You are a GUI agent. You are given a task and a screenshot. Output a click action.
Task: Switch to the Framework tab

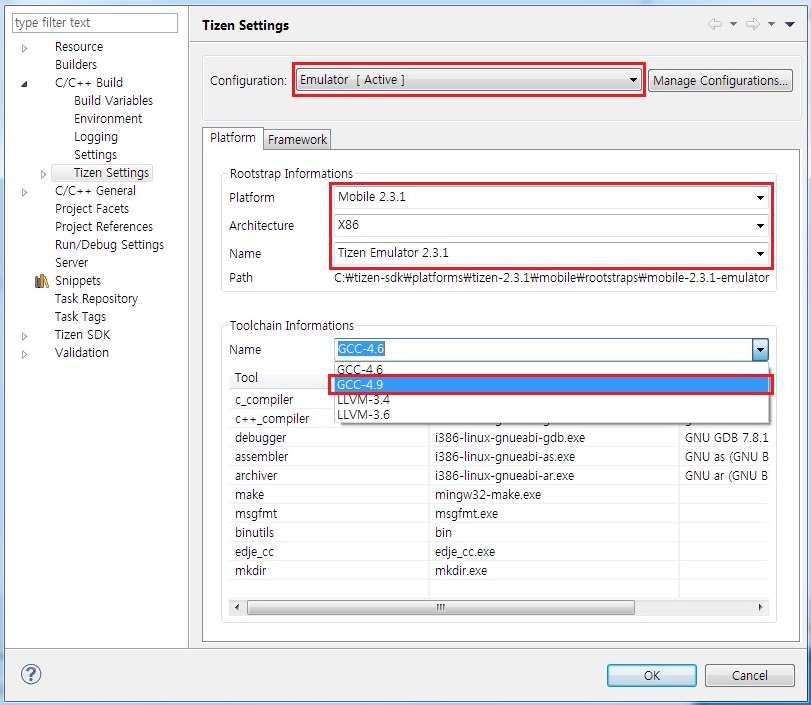click(x=297, y=140)
